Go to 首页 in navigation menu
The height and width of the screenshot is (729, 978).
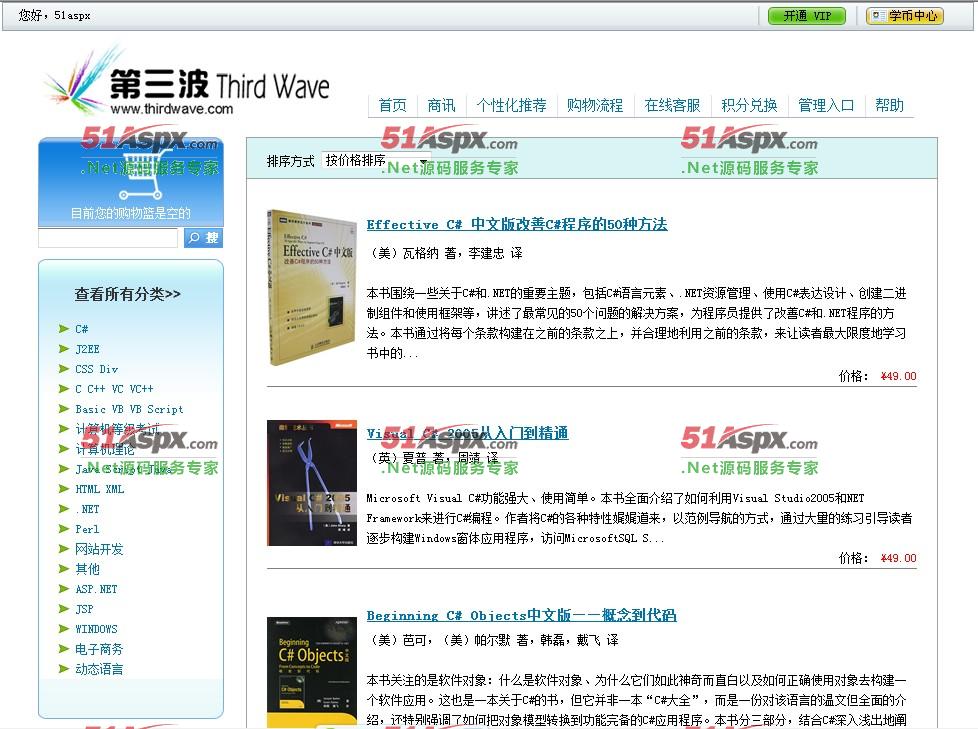click(392, 105)
